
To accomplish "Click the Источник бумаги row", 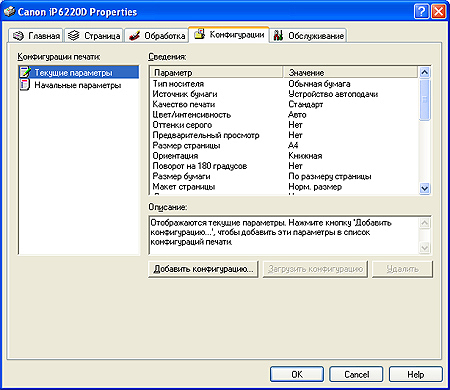I will pyautogui.click(x=284, y=94).
